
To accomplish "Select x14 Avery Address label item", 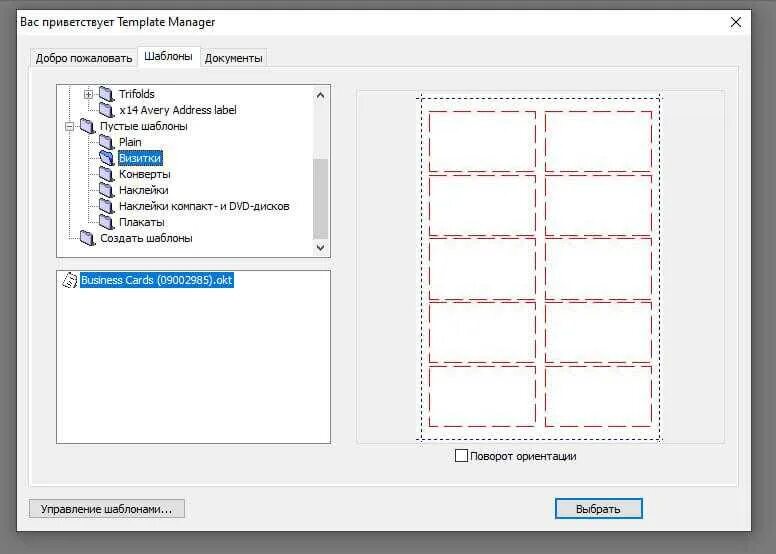I will click(178, 110).
